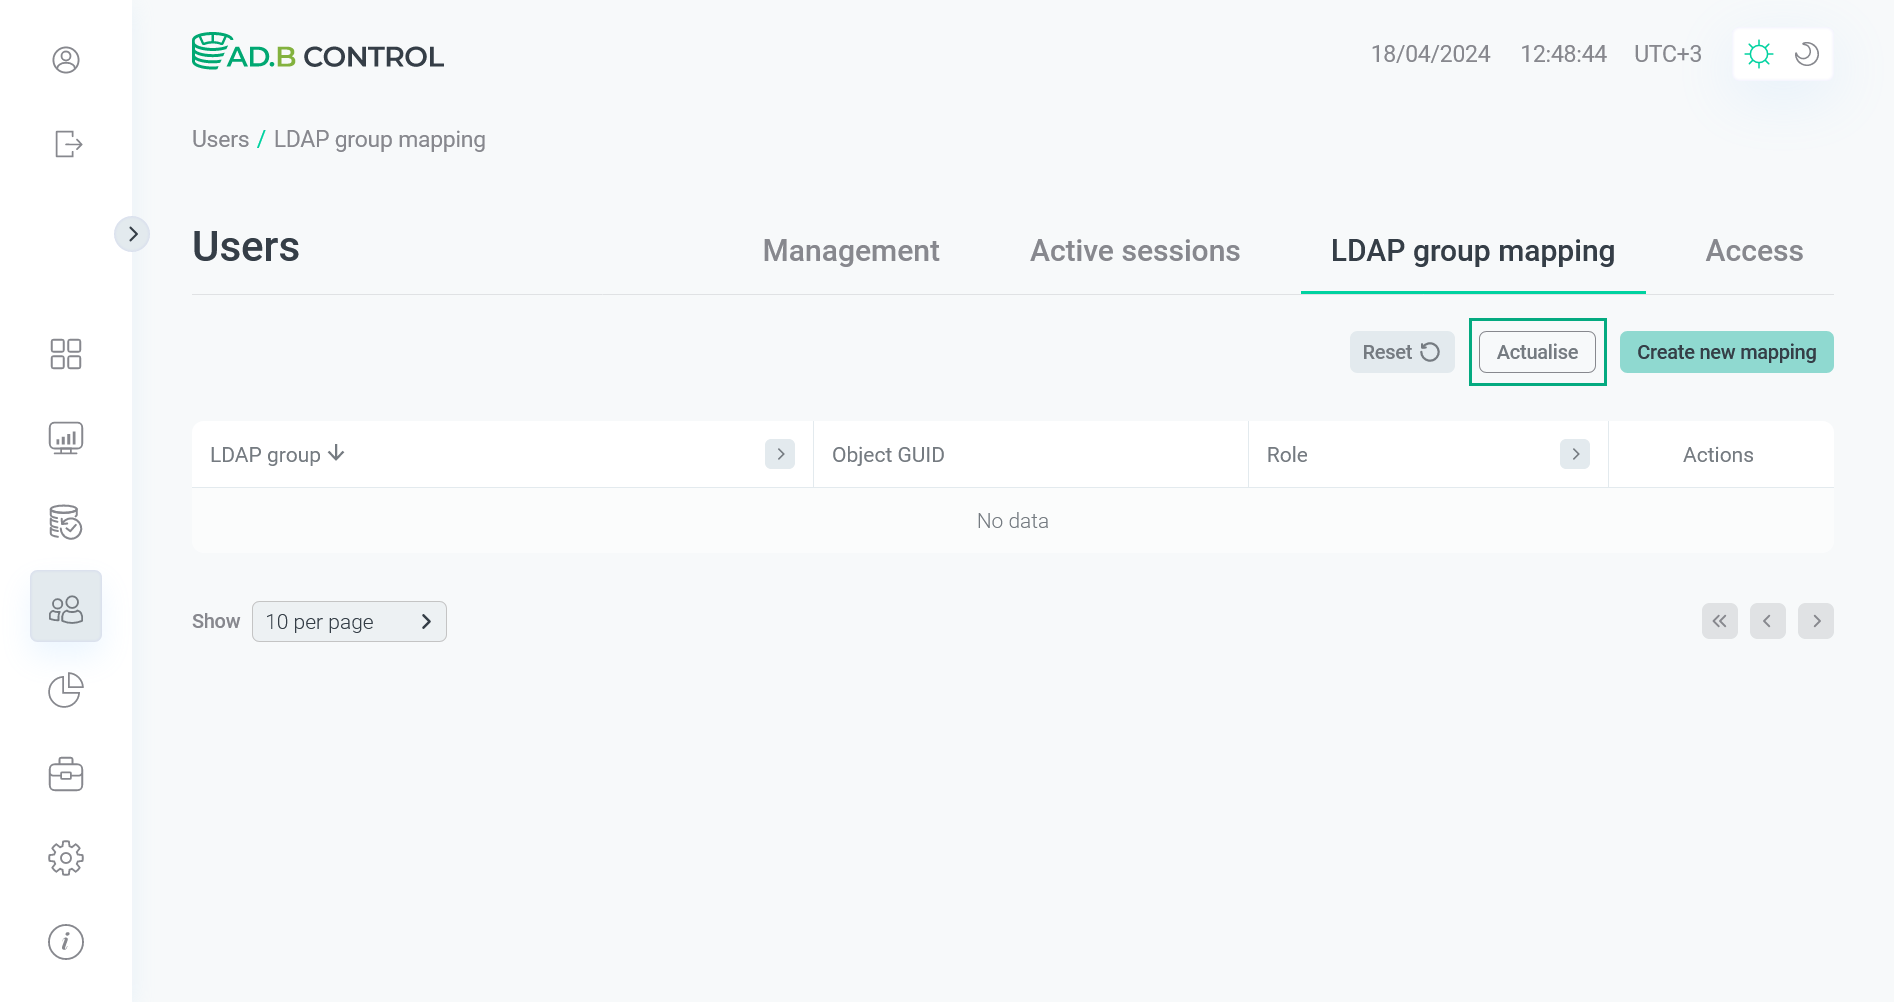
Task: Open the 10 per page dropdown
Action: point(349,621)
